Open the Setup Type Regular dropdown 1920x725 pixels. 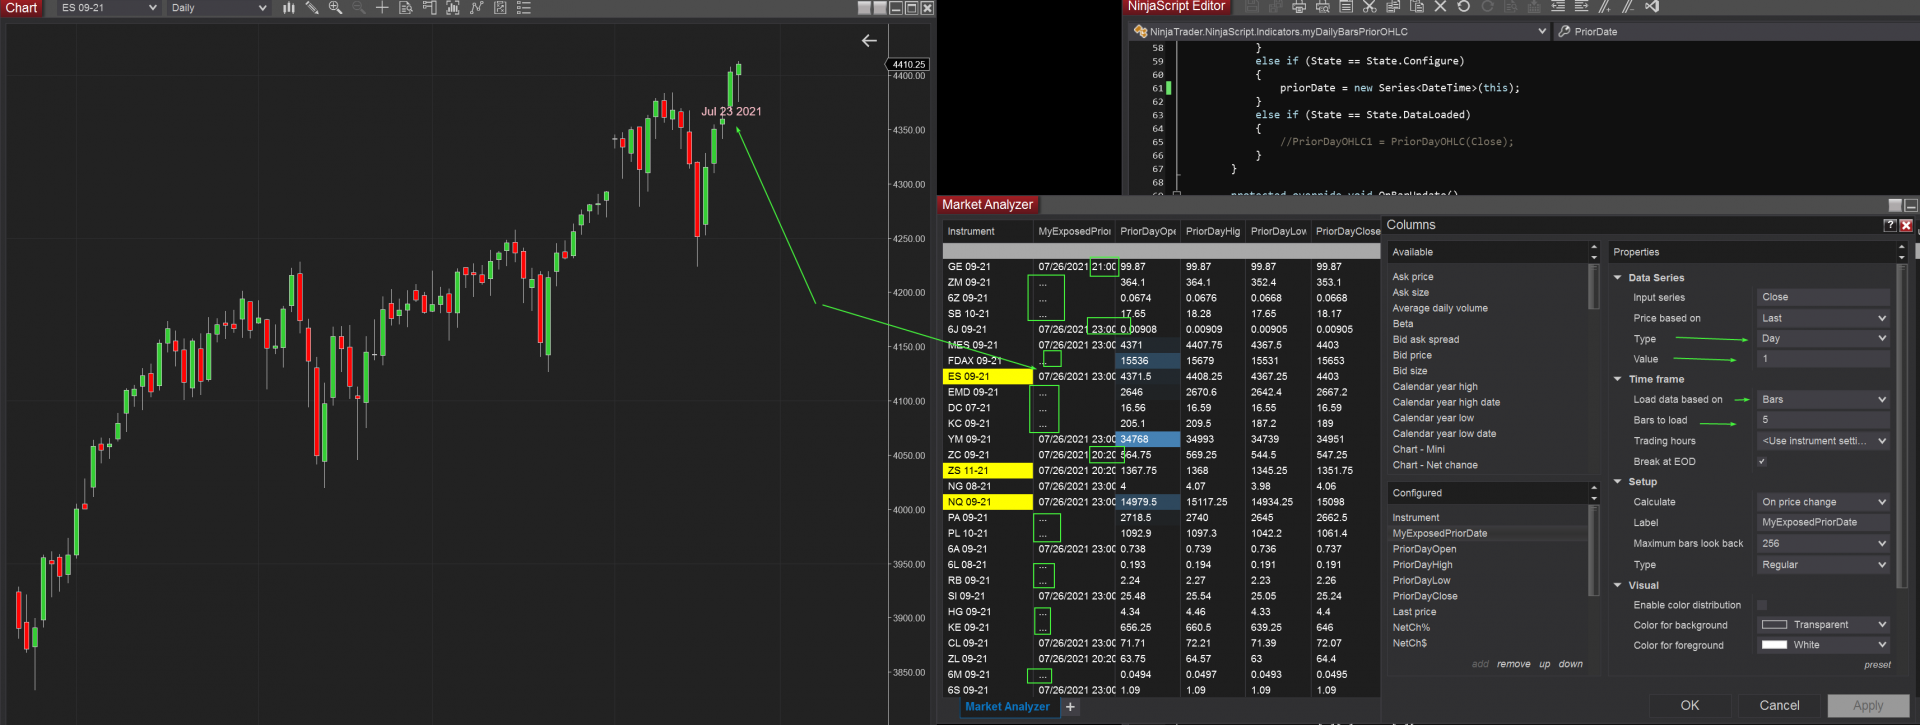coord(1824,565)
